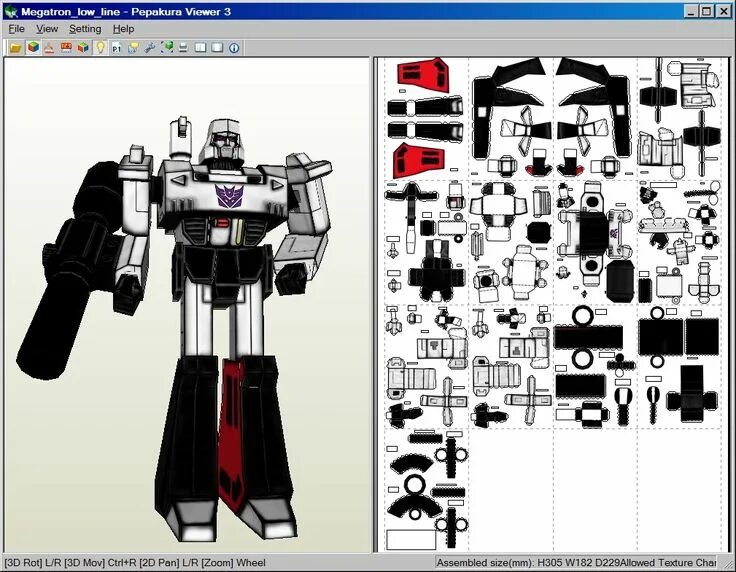Click the '[3D Rot] L/R' status bar hint
736x572 pixels.
33,562
